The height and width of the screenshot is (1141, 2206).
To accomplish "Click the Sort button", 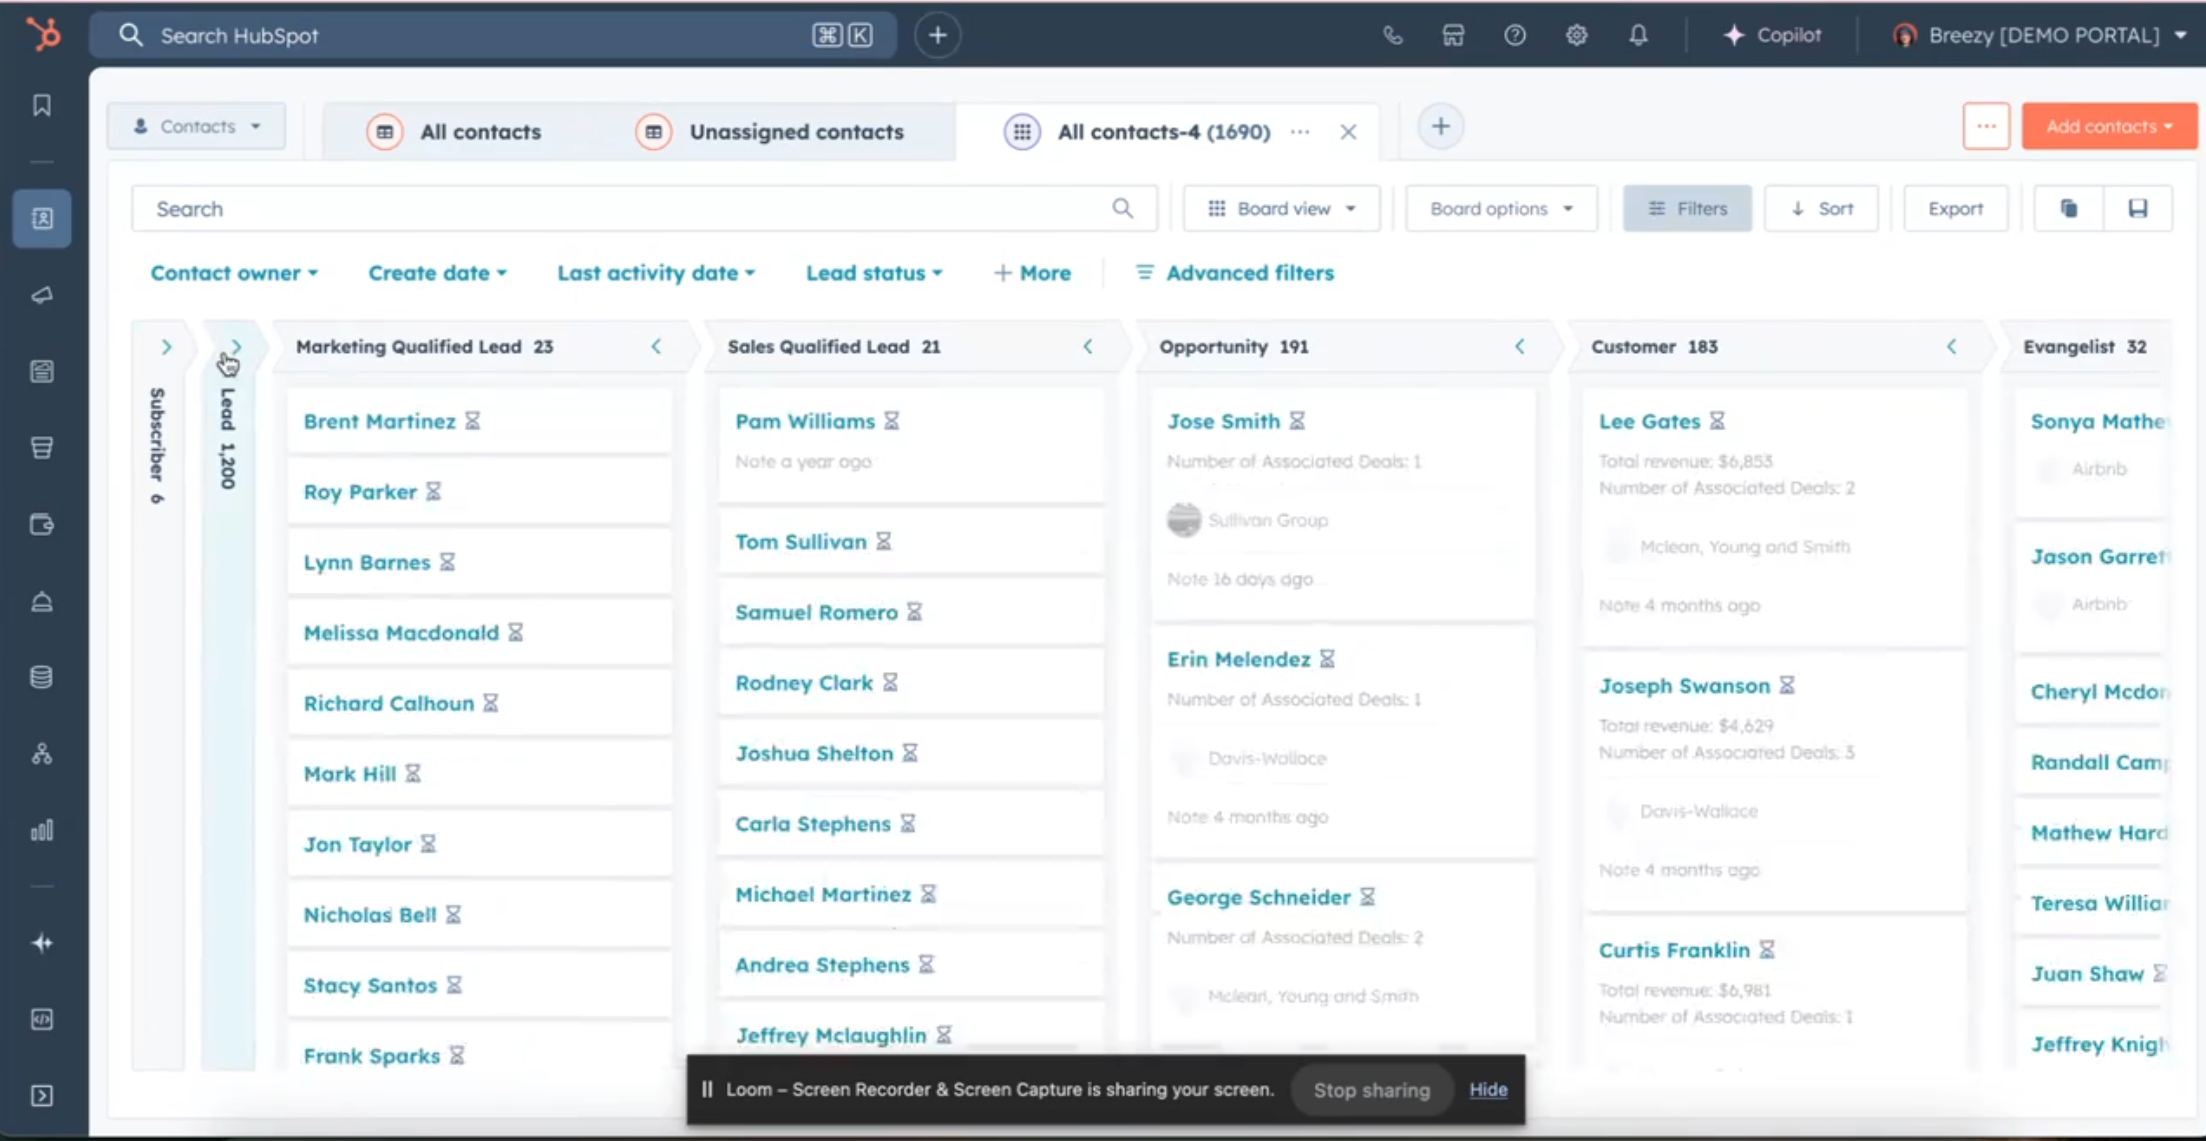I will tap(1821, 208).
